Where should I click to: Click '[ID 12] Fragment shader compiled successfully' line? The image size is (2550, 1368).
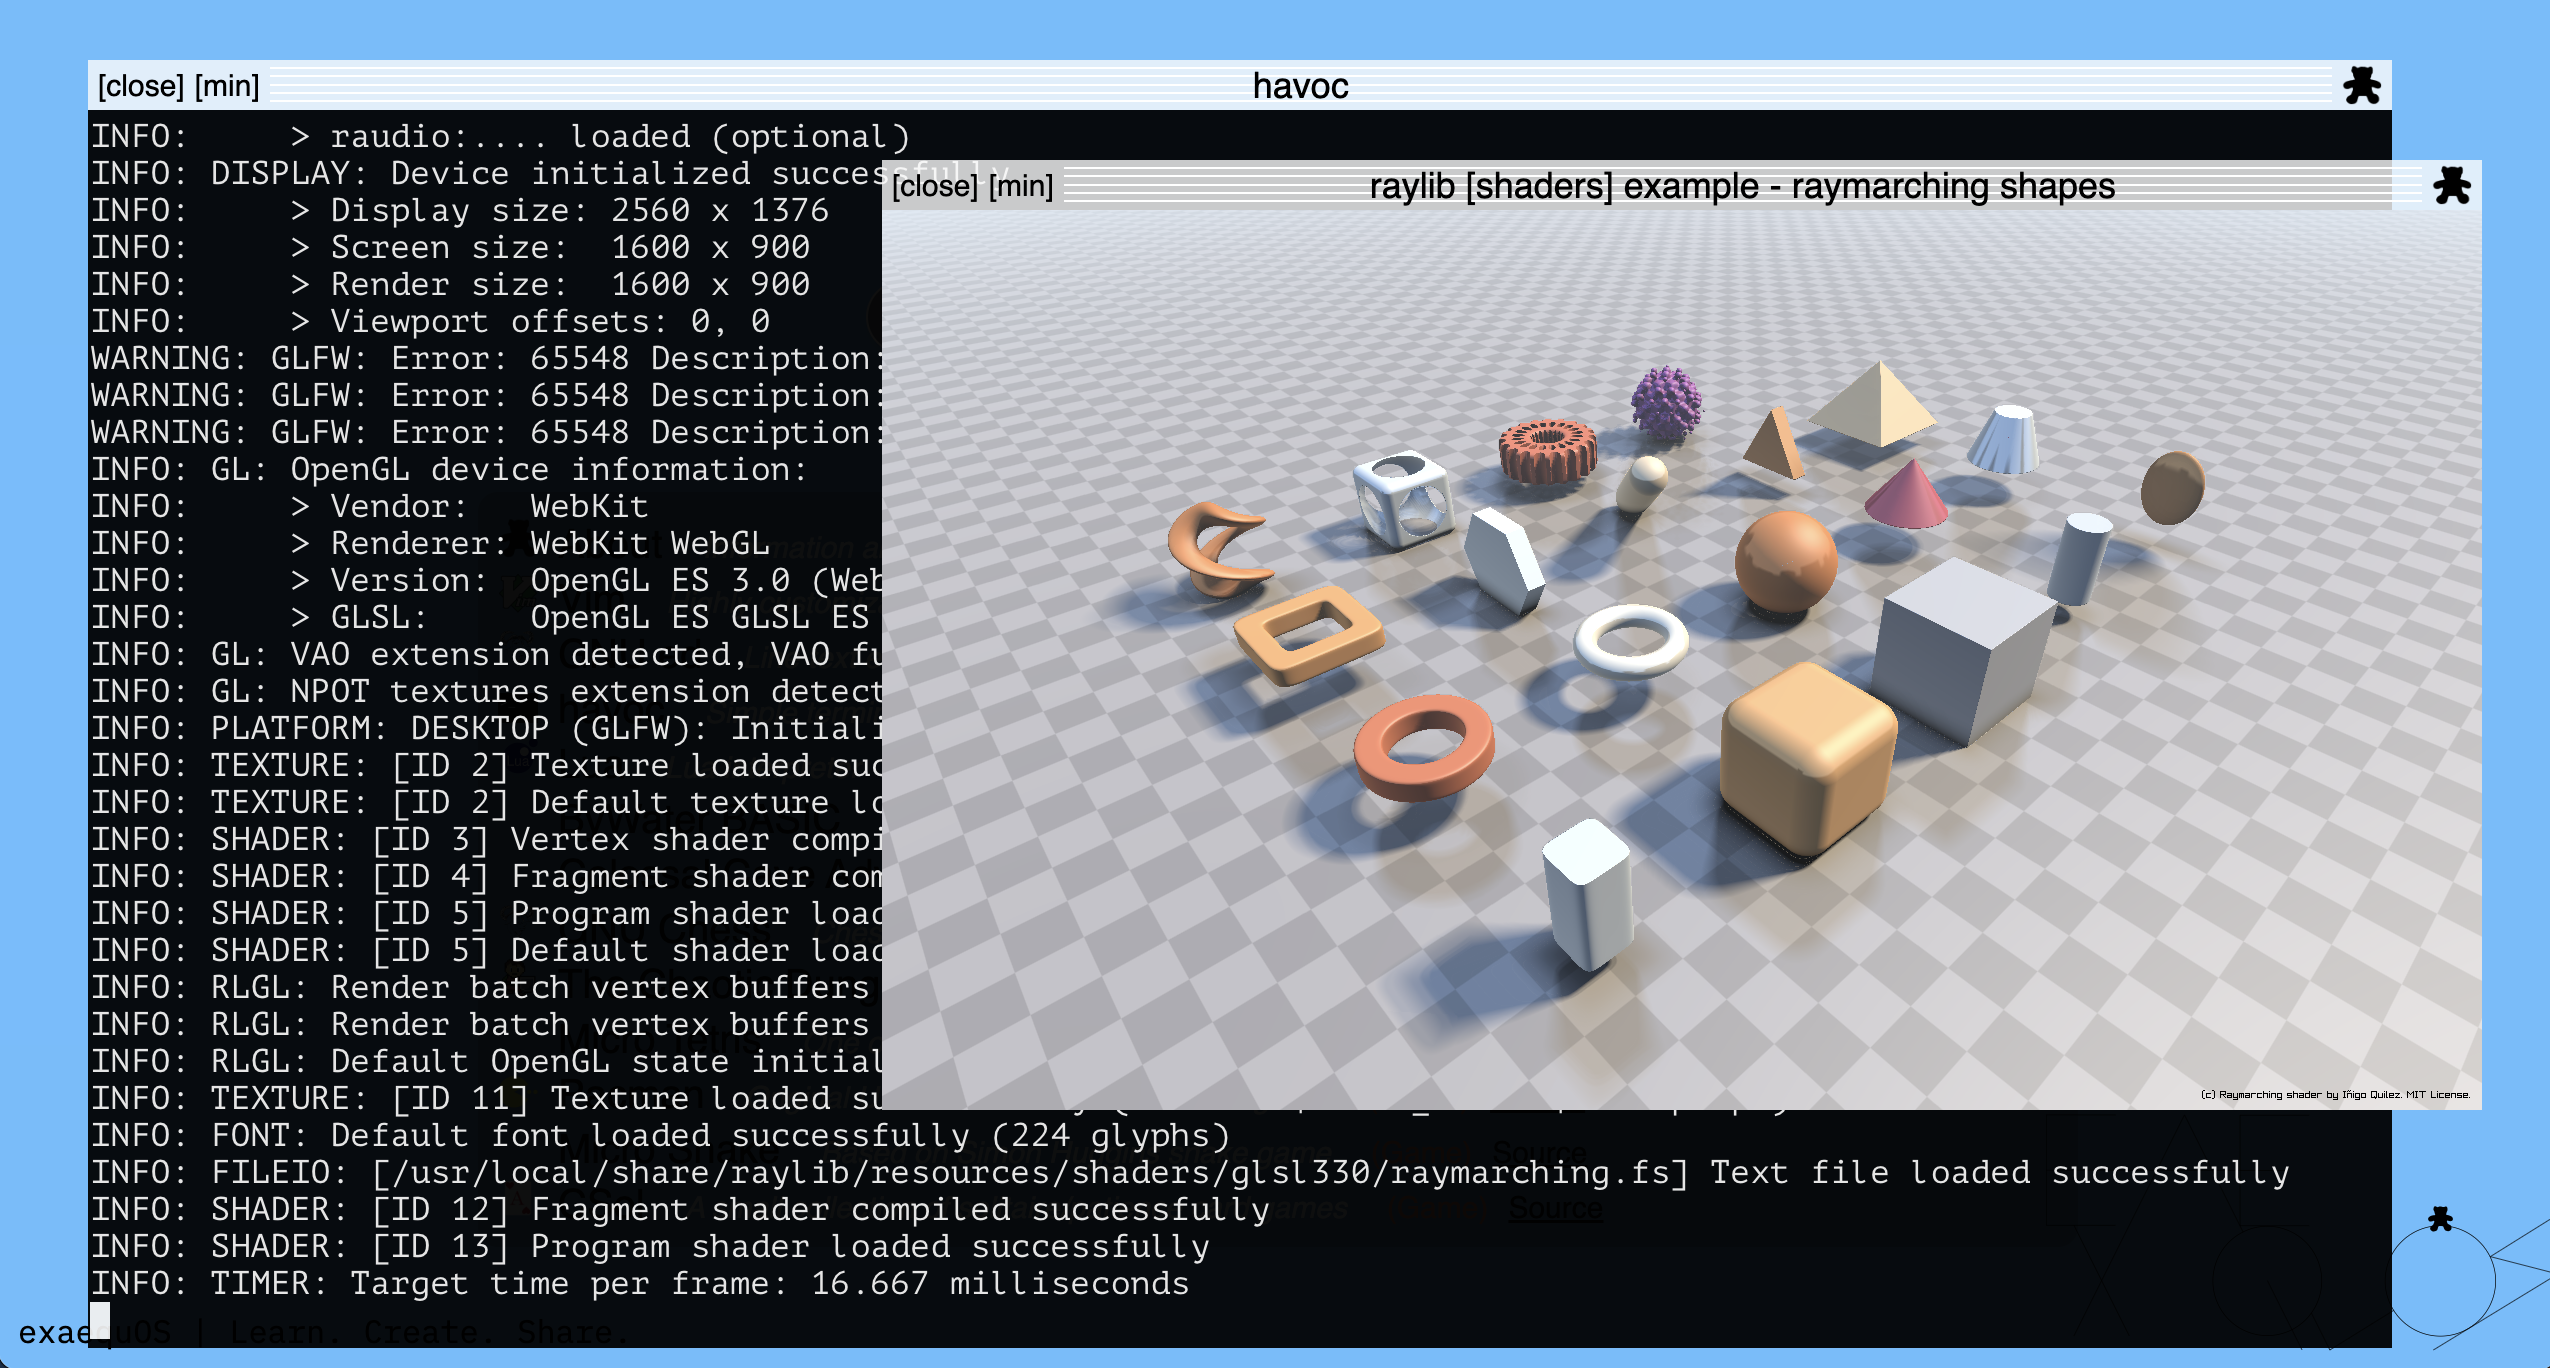tap(681, 1209)
